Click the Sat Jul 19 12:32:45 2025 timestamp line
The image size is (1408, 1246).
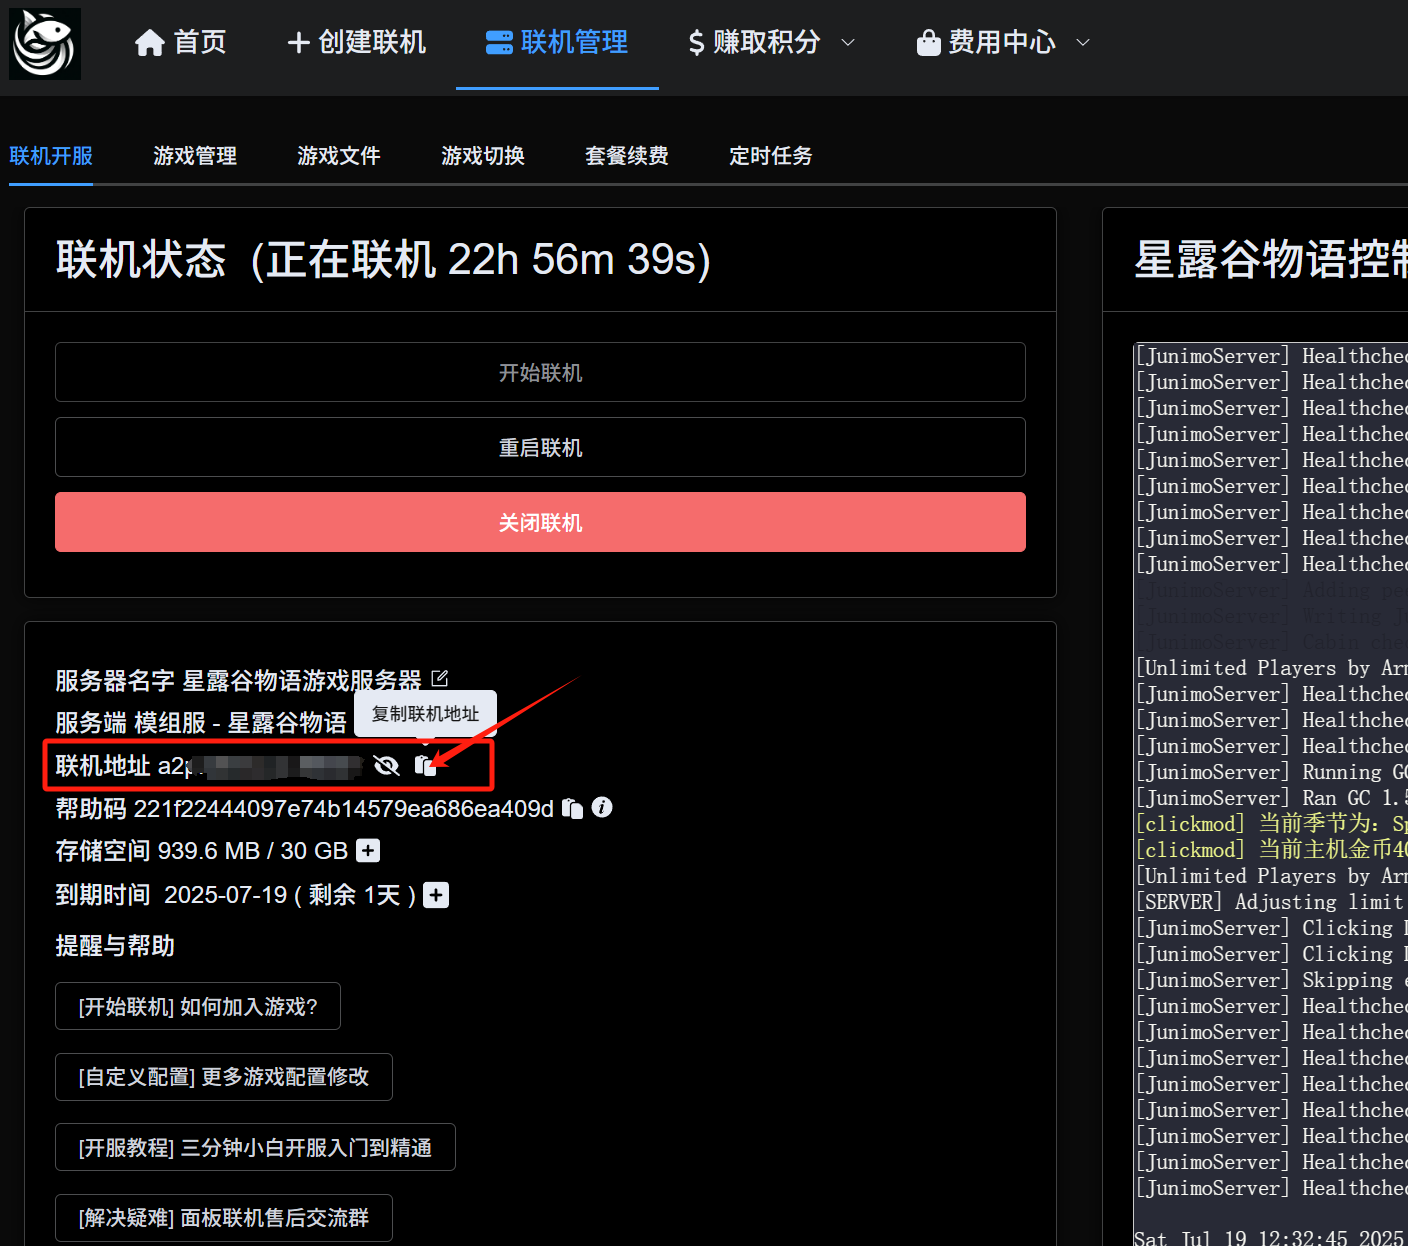point(1270,1238)
